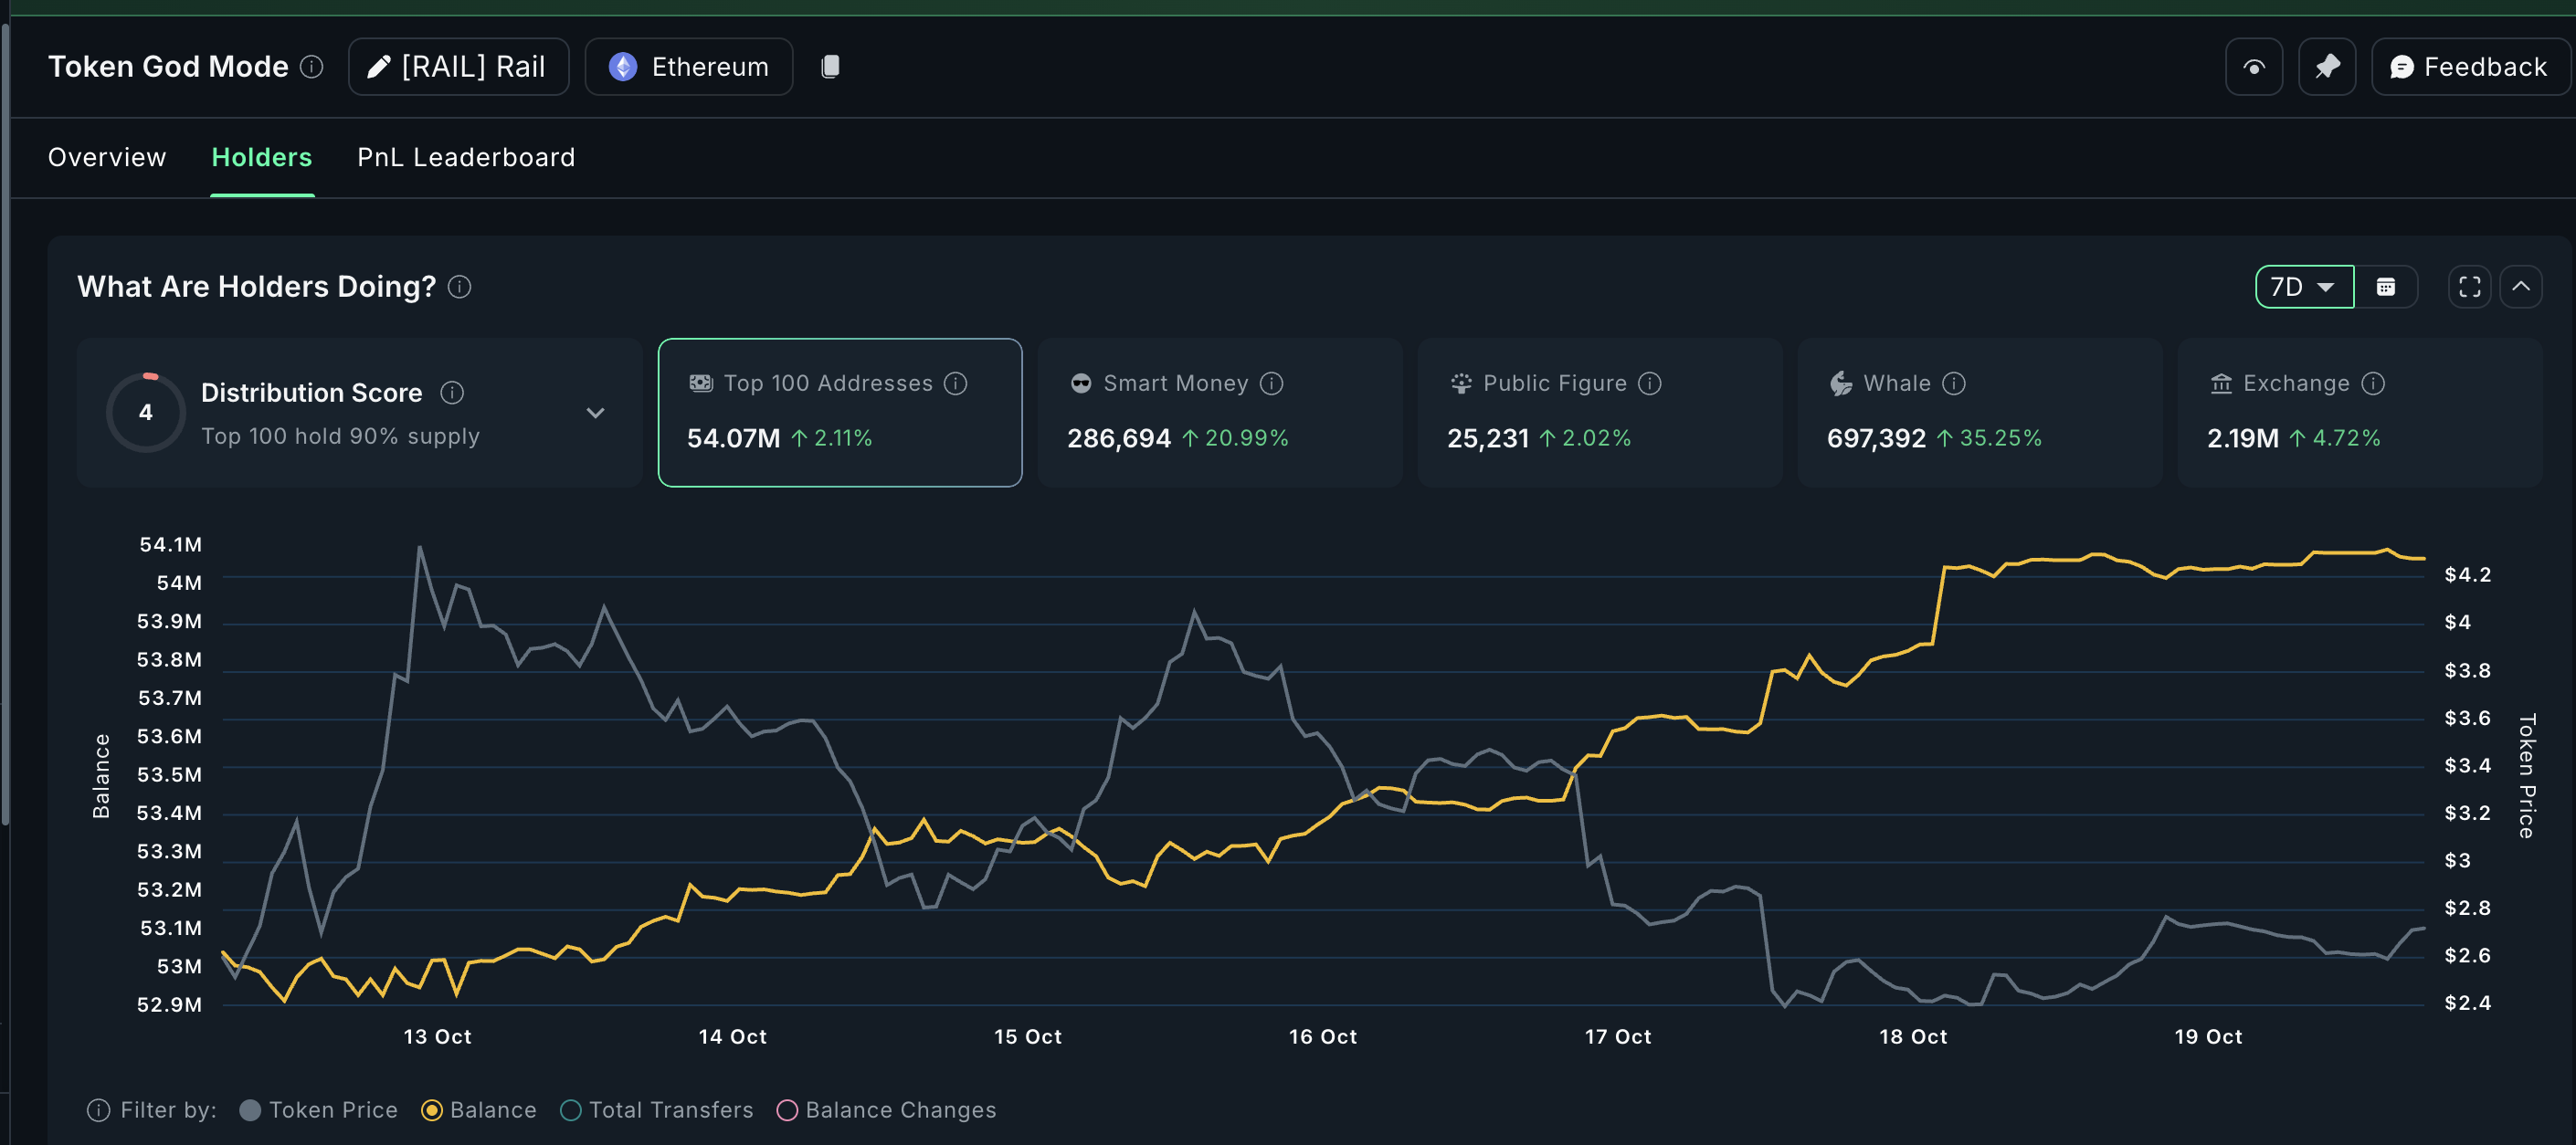Open the PnL Leaderboard tab
The height and width of the screenshot is (1145, 2576).
pos(466,157)
